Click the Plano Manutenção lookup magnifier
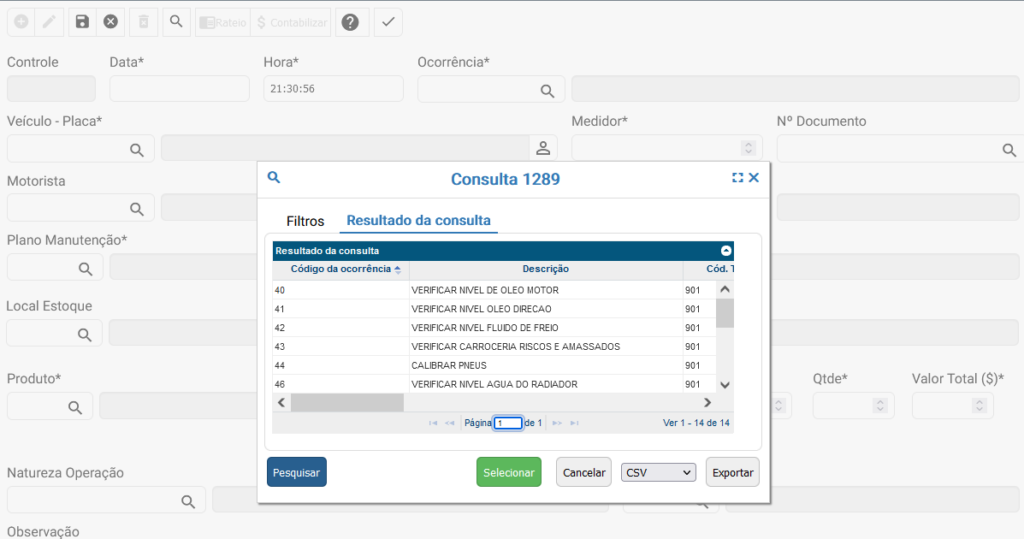1024x539 pixels. pos(86,268)
